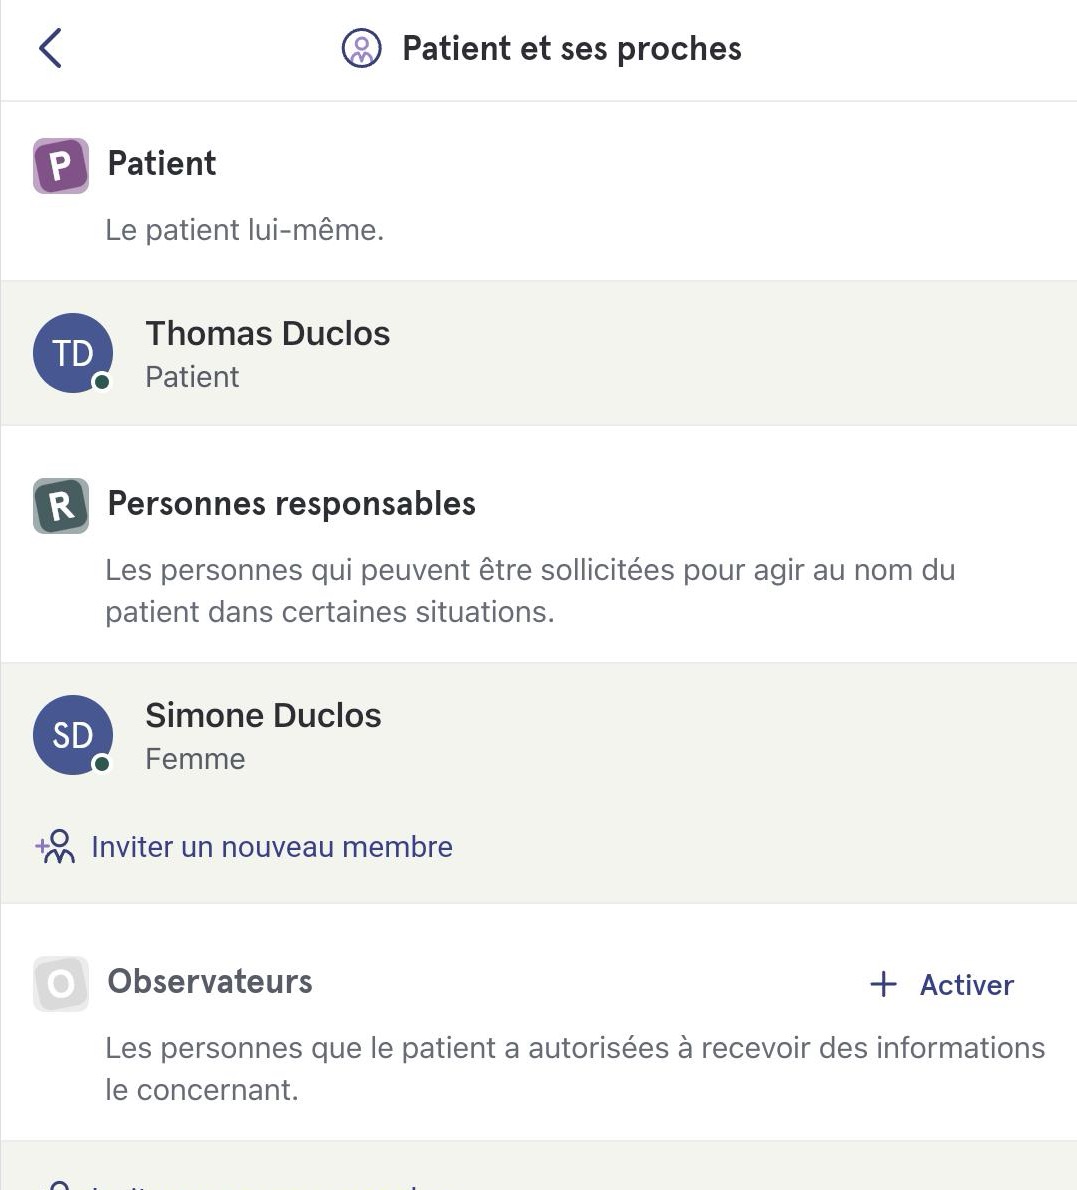The image size is (1077, 1190).
Task: Click the Personnes responsables section heading
Action: [291, 503]
